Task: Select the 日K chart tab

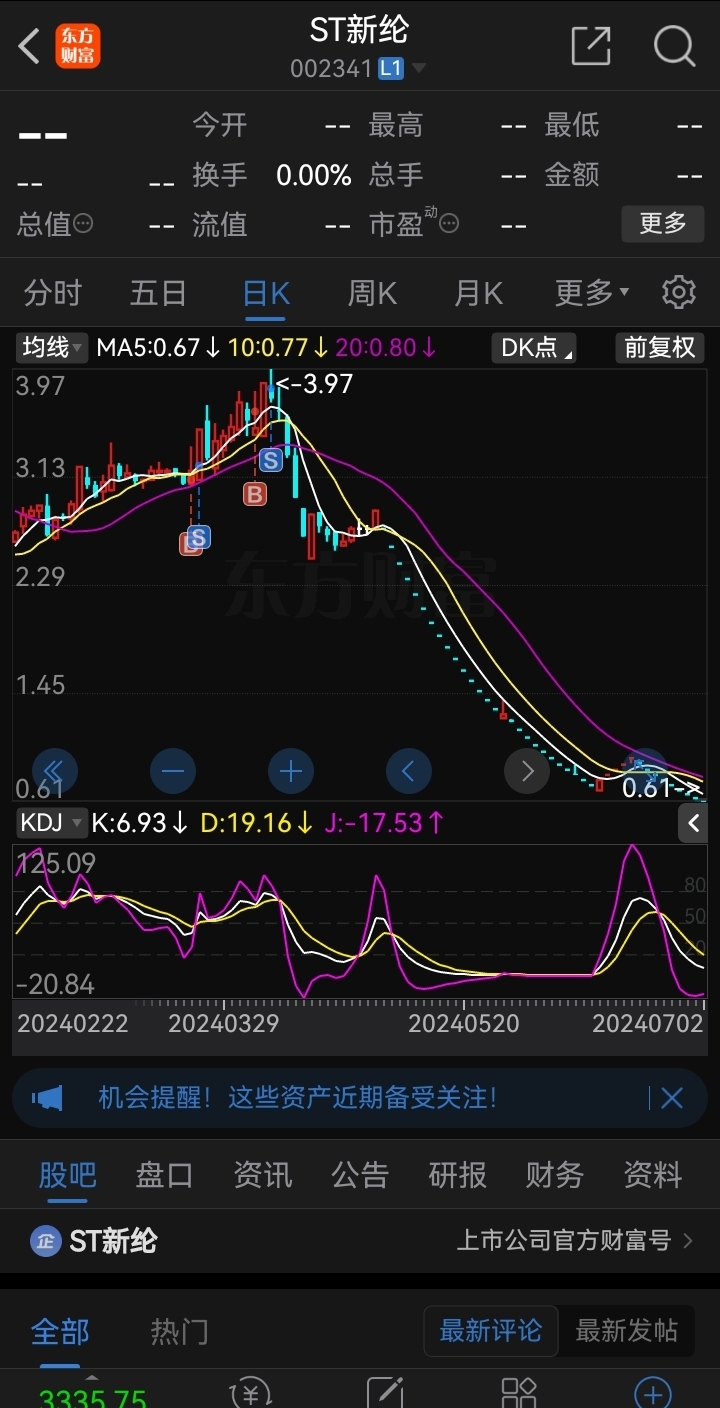Action: point(266,293)
